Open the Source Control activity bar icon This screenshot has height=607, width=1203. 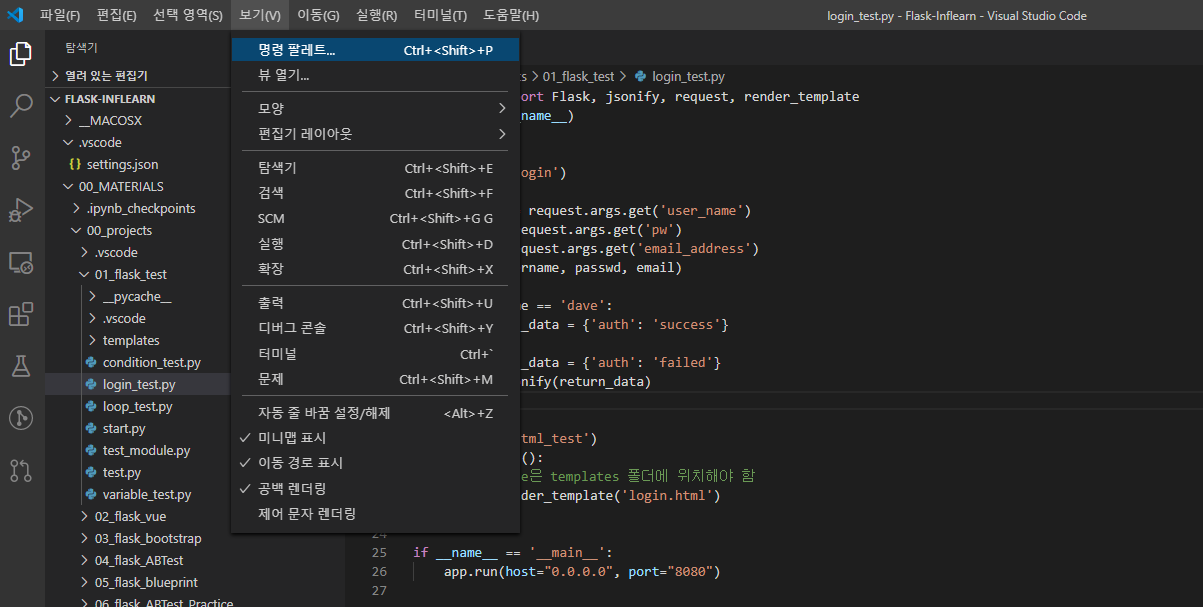[21, 158]
